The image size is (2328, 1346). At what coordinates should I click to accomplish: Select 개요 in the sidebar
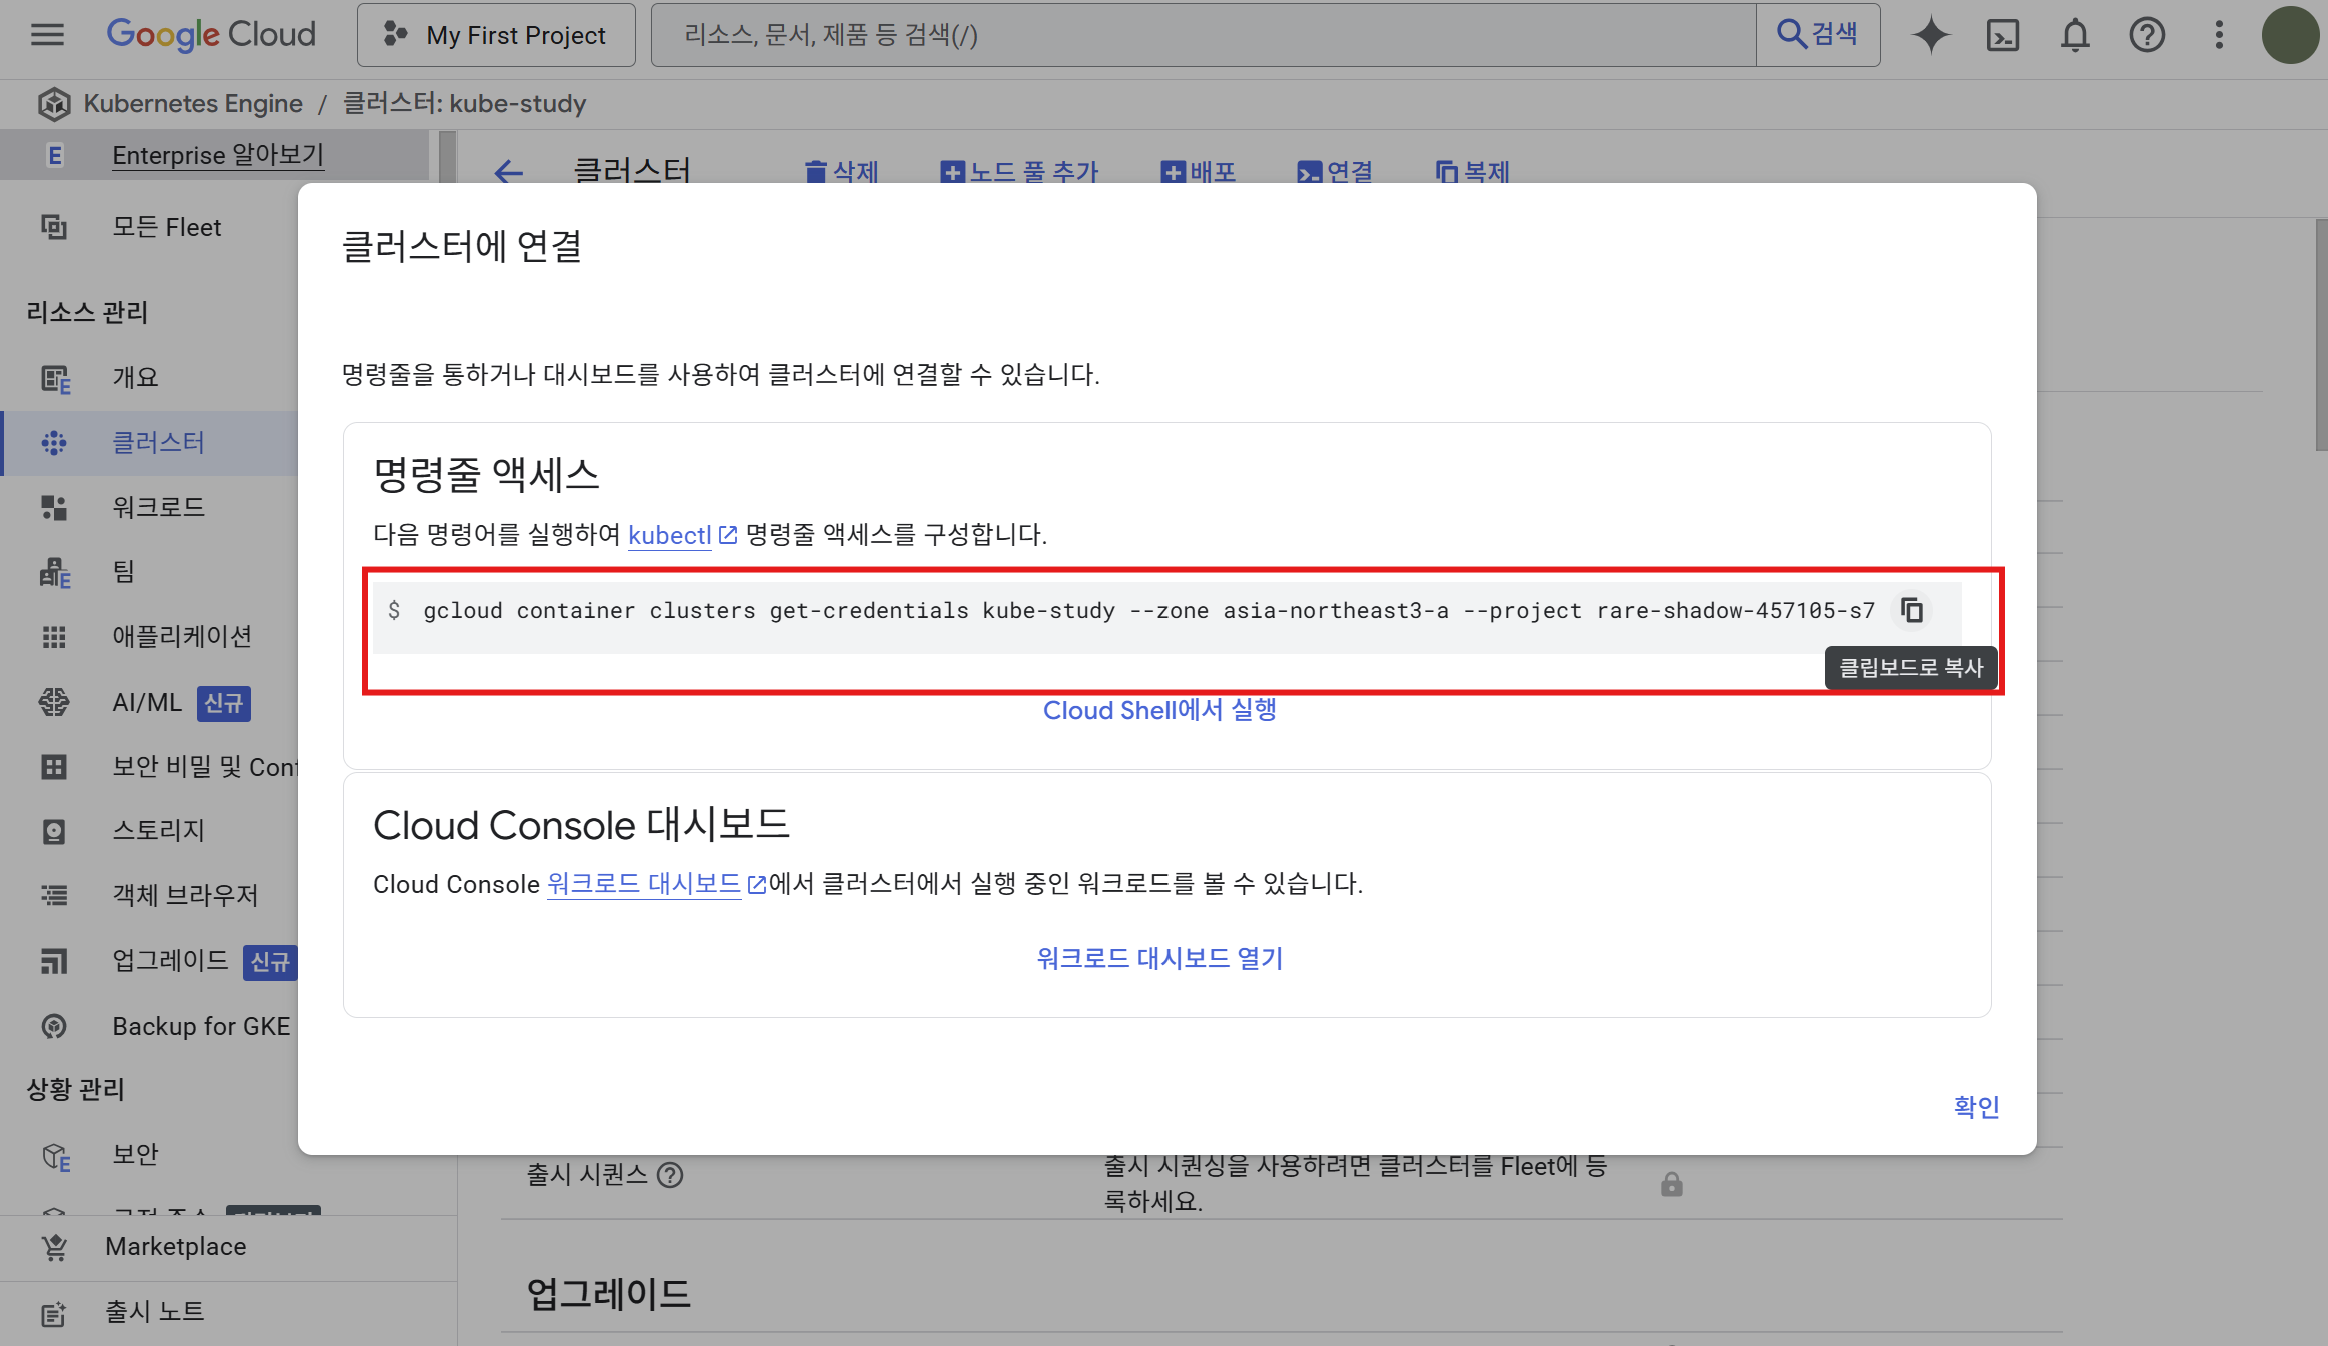point(135,377)
